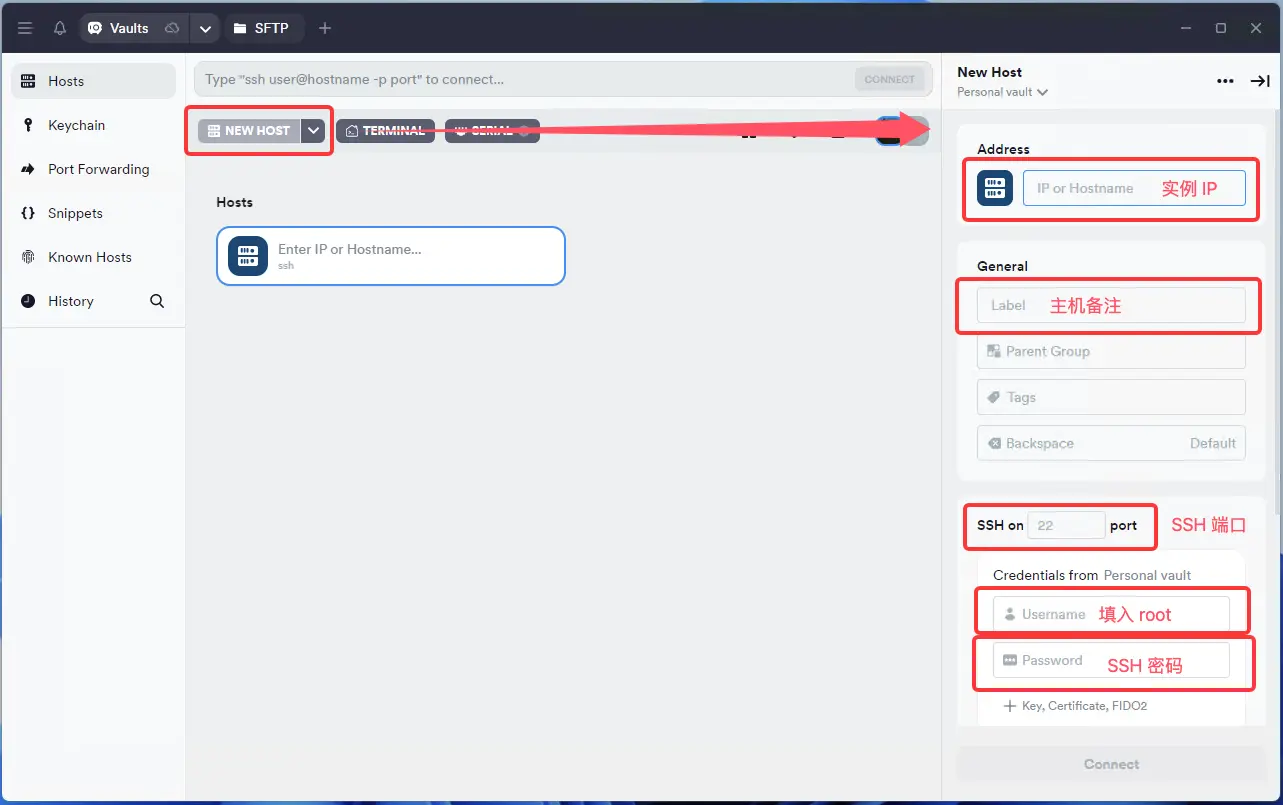Click the cloud sync icon beside Vaults
1283x805 pixels.
[172, 28]
